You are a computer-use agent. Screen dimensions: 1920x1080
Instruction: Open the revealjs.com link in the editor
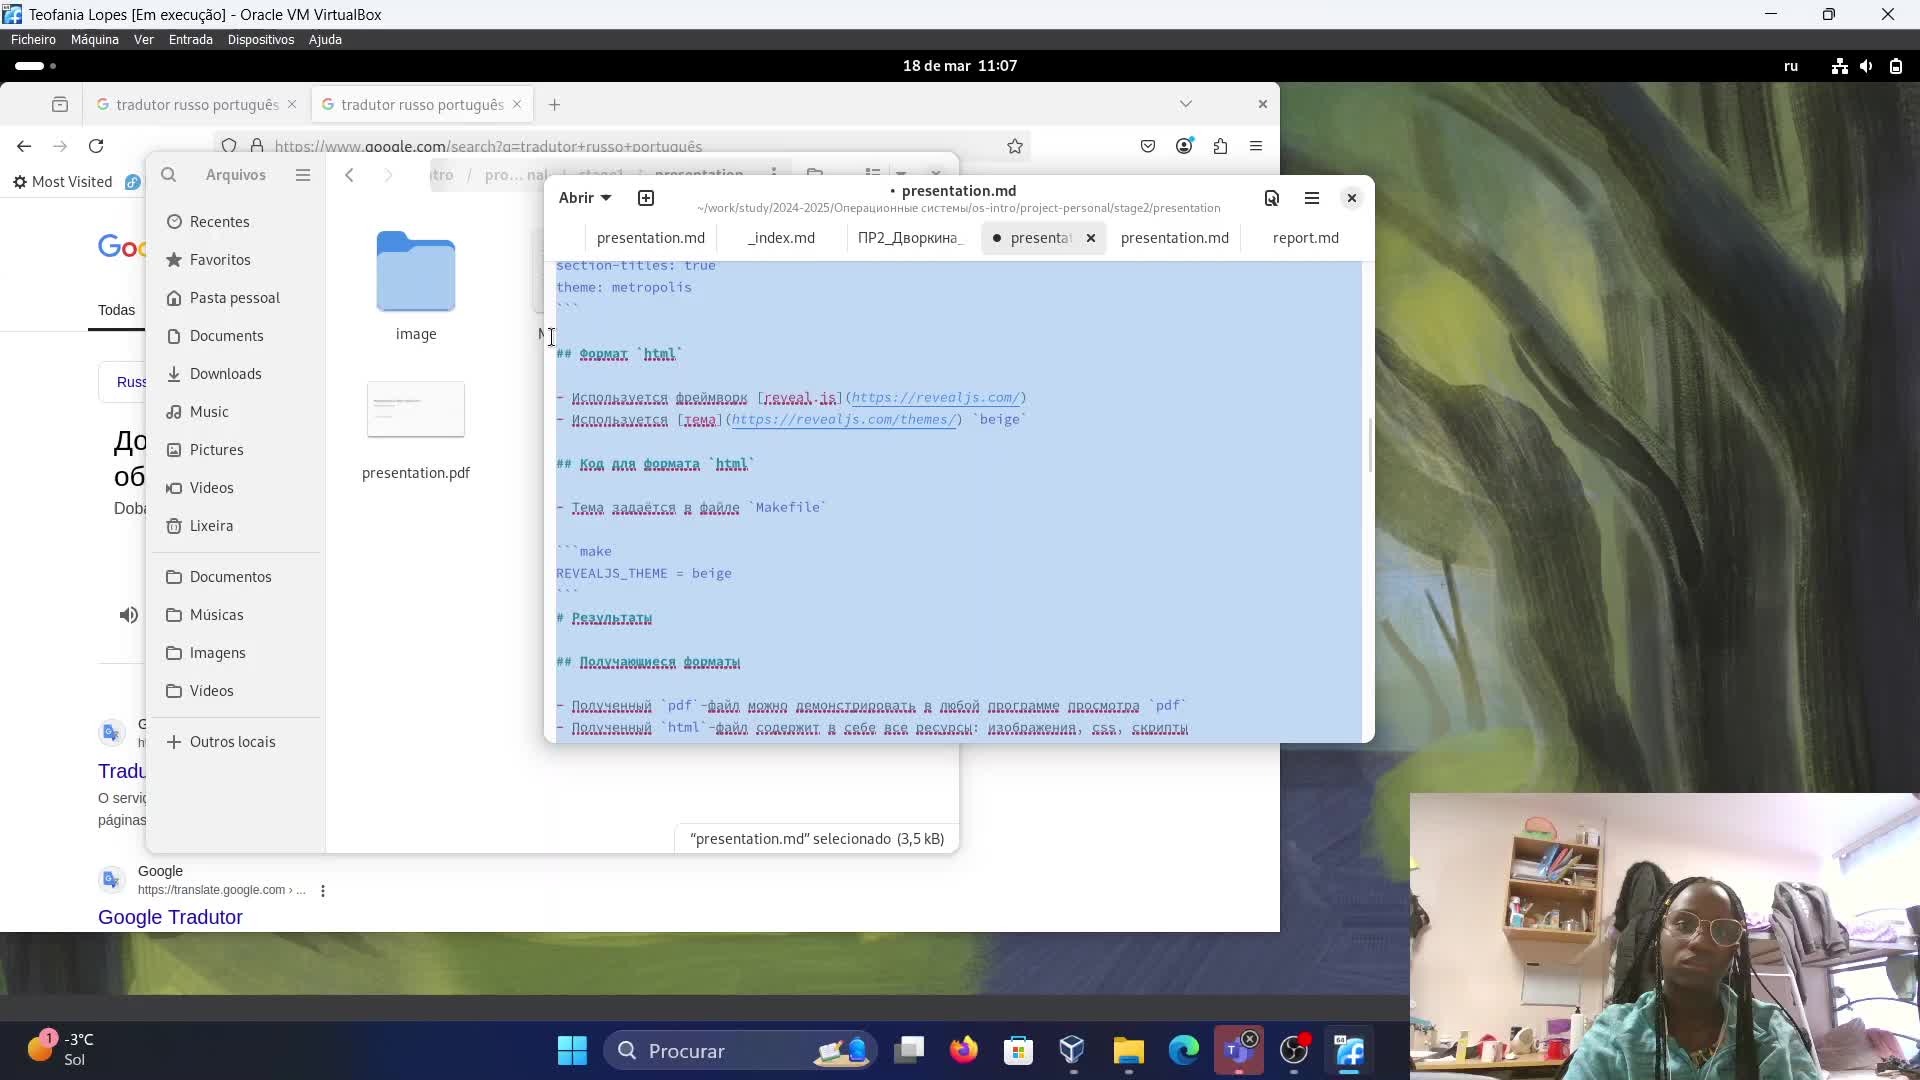tap(935, 398)
